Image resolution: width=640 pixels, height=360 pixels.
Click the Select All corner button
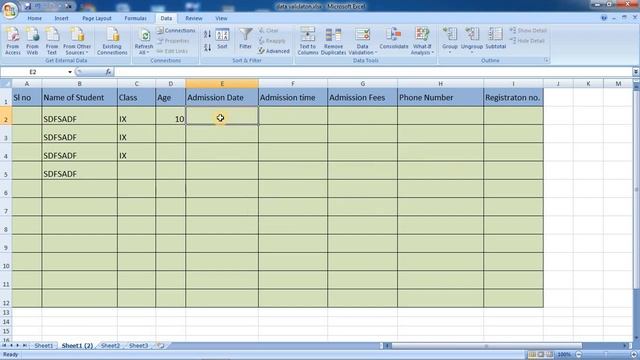pyautogui.click(x=6, y=84)
